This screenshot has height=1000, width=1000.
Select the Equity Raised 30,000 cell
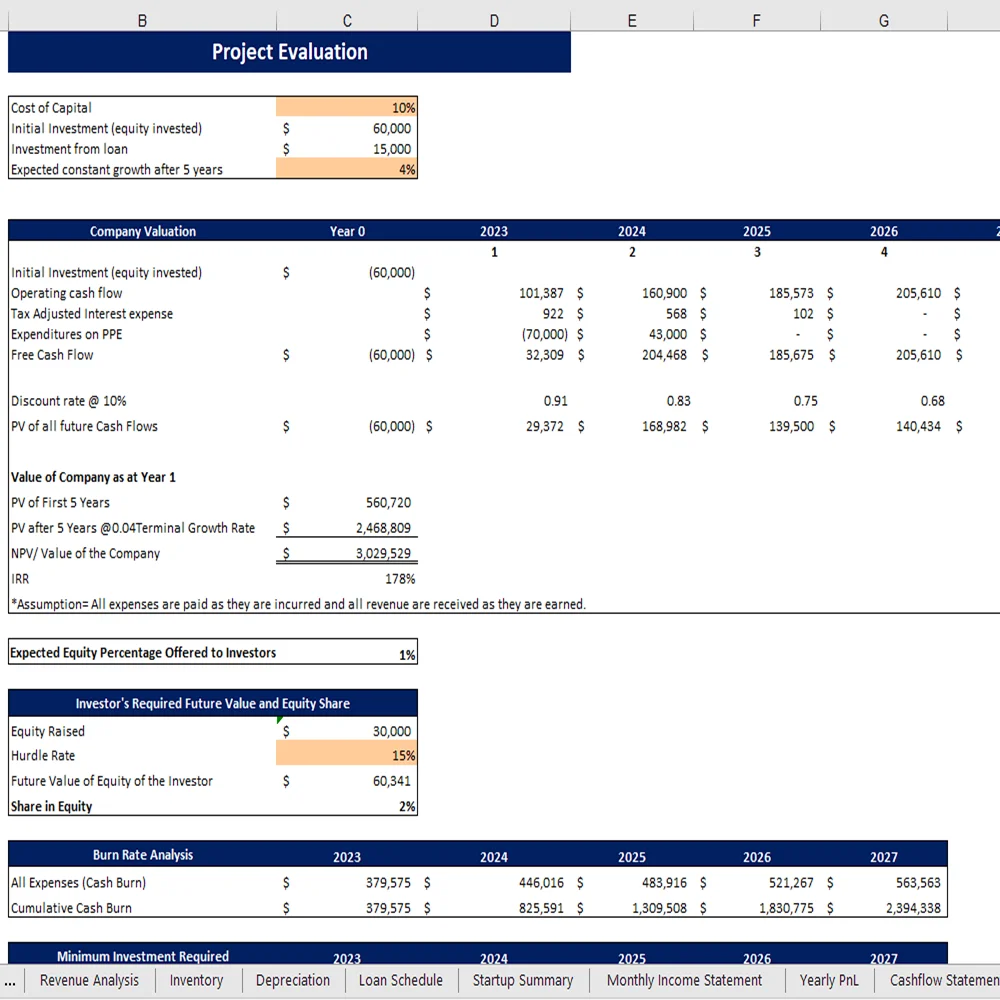coord(347,731)
